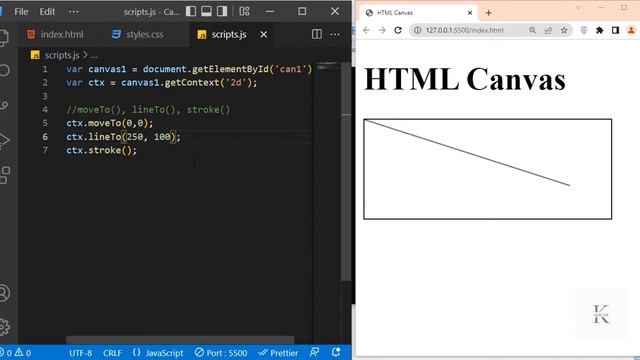Screen dimensions: 640x360
Task: Click line number 3 in the gutter
Action: (45, 96)
